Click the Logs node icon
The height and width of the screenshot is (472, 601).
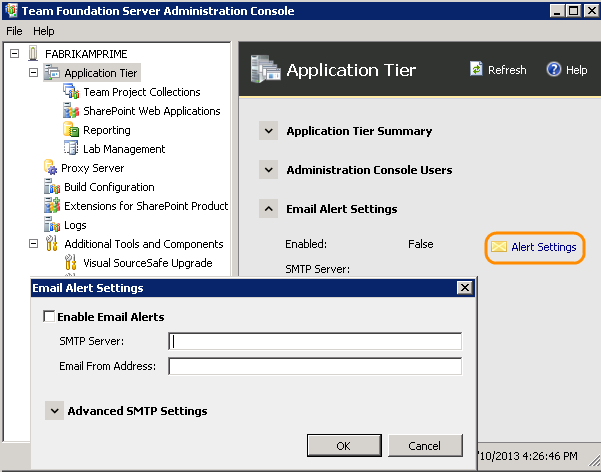tap(52, 225)
